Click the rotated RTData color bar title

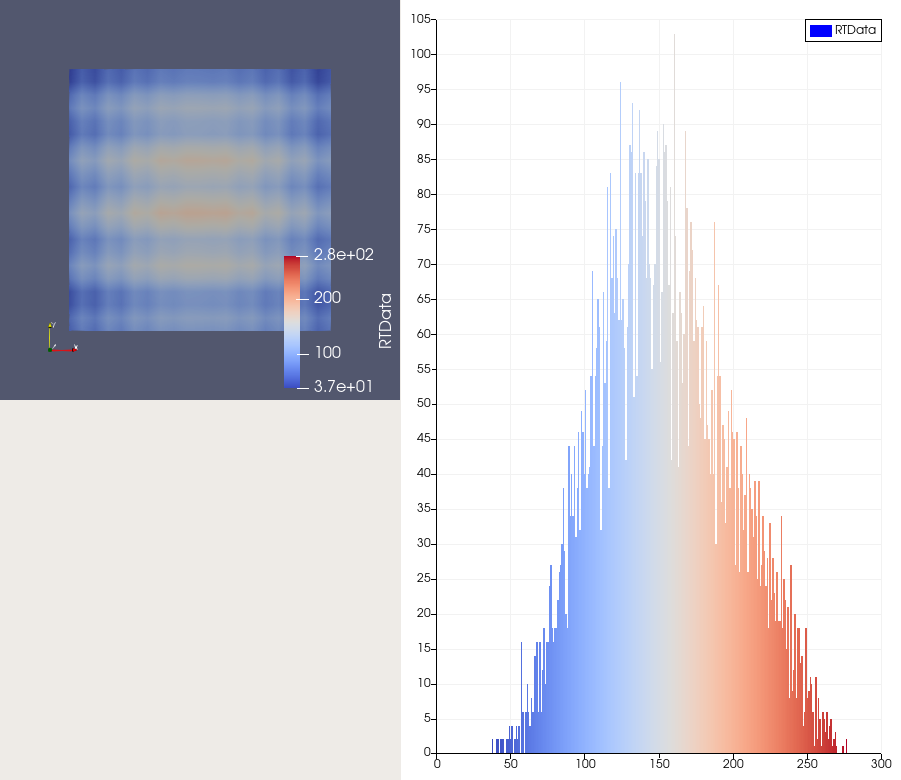pyautogui.click(x=385, y=321)
